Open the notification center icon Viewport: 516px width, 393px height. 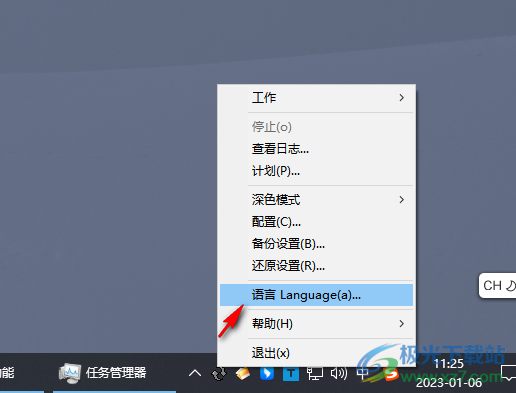508,373
